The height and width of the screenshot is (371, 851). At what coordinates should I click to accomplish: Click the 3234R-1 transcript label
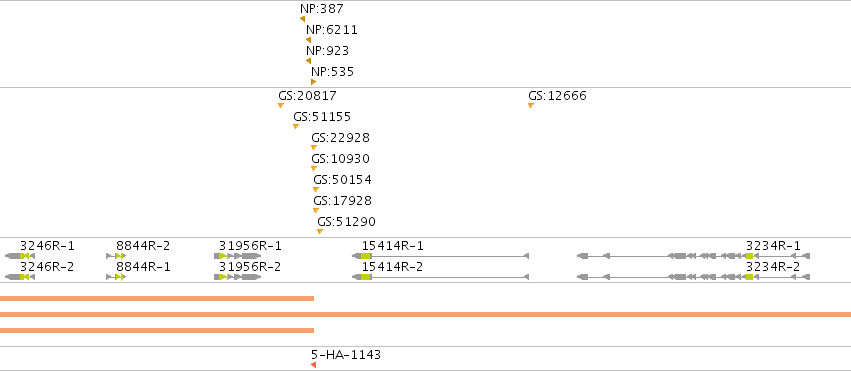773,246
